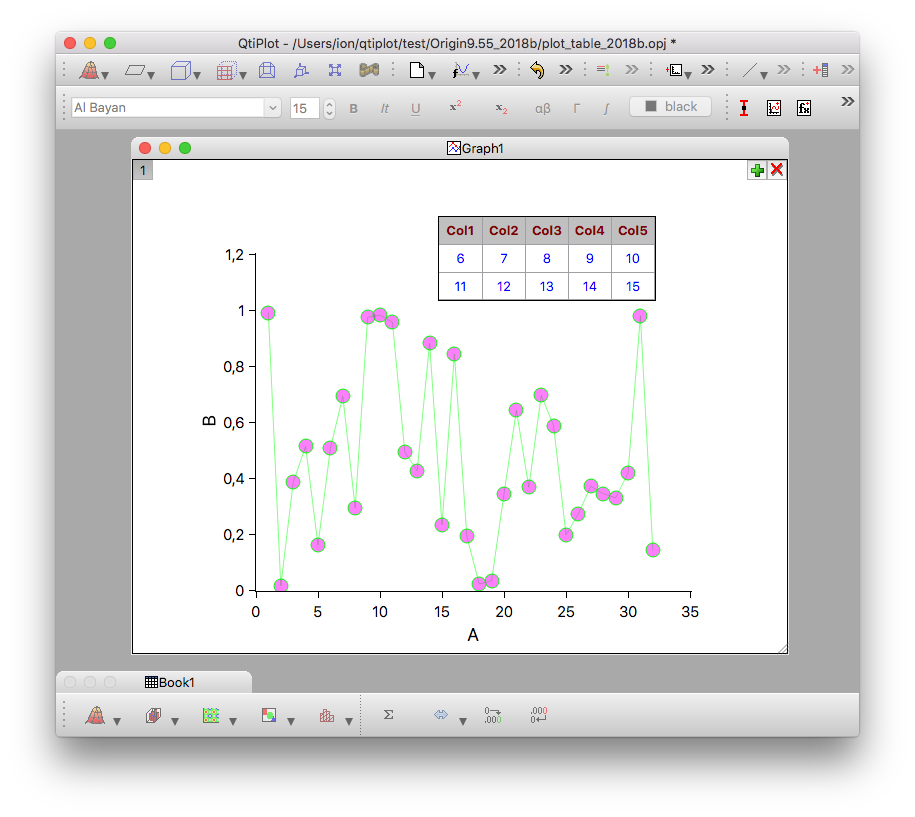Screen dimensions: 915x817
Task: Click the Sigma statistics icon
Action: click(x=389, y=715)
